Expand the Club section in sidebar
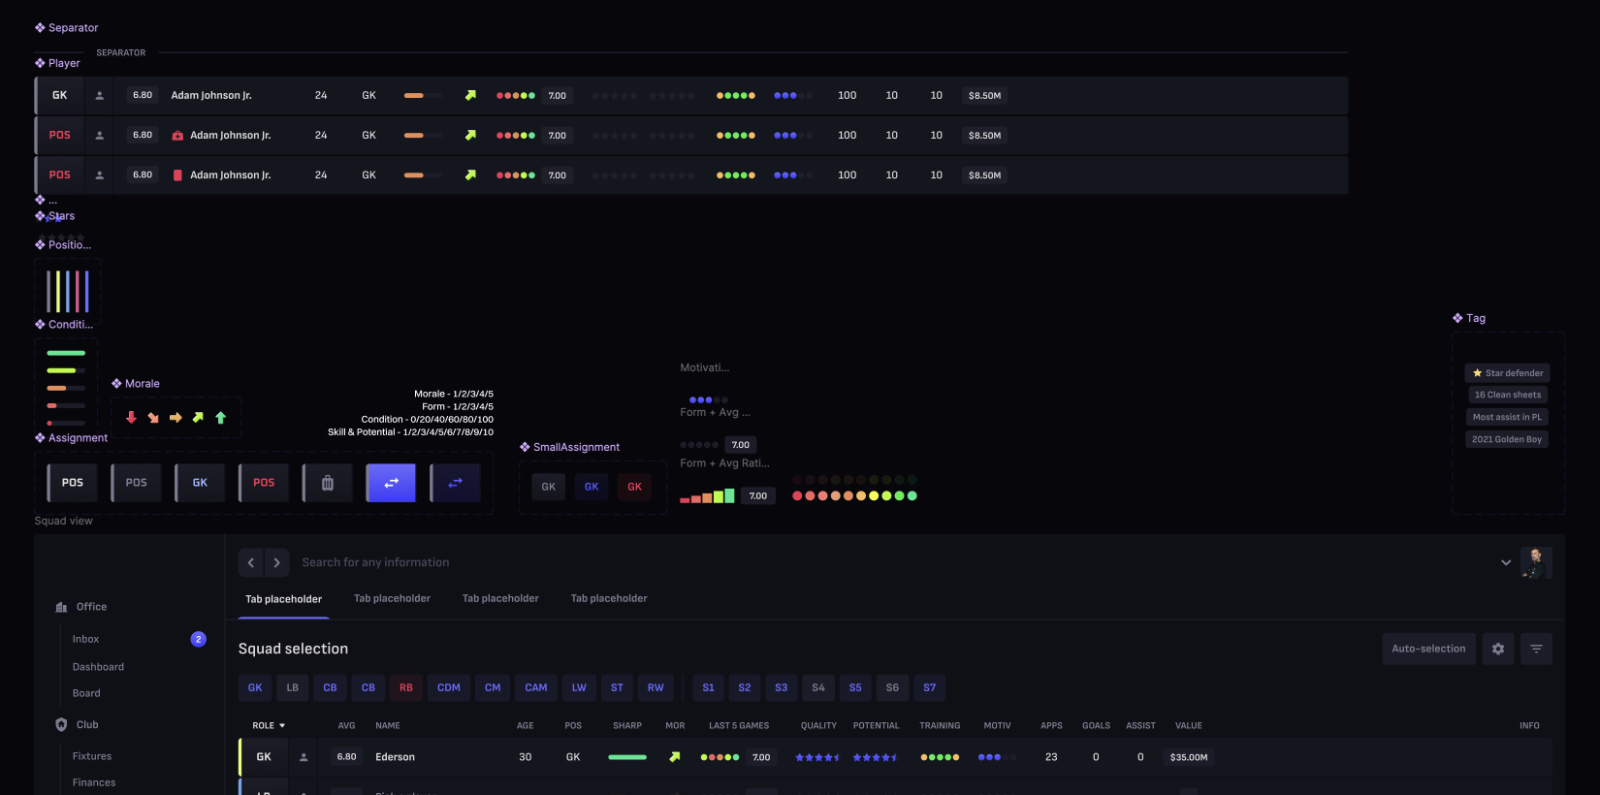The image size is (1600, 795). tap(87, 725)
